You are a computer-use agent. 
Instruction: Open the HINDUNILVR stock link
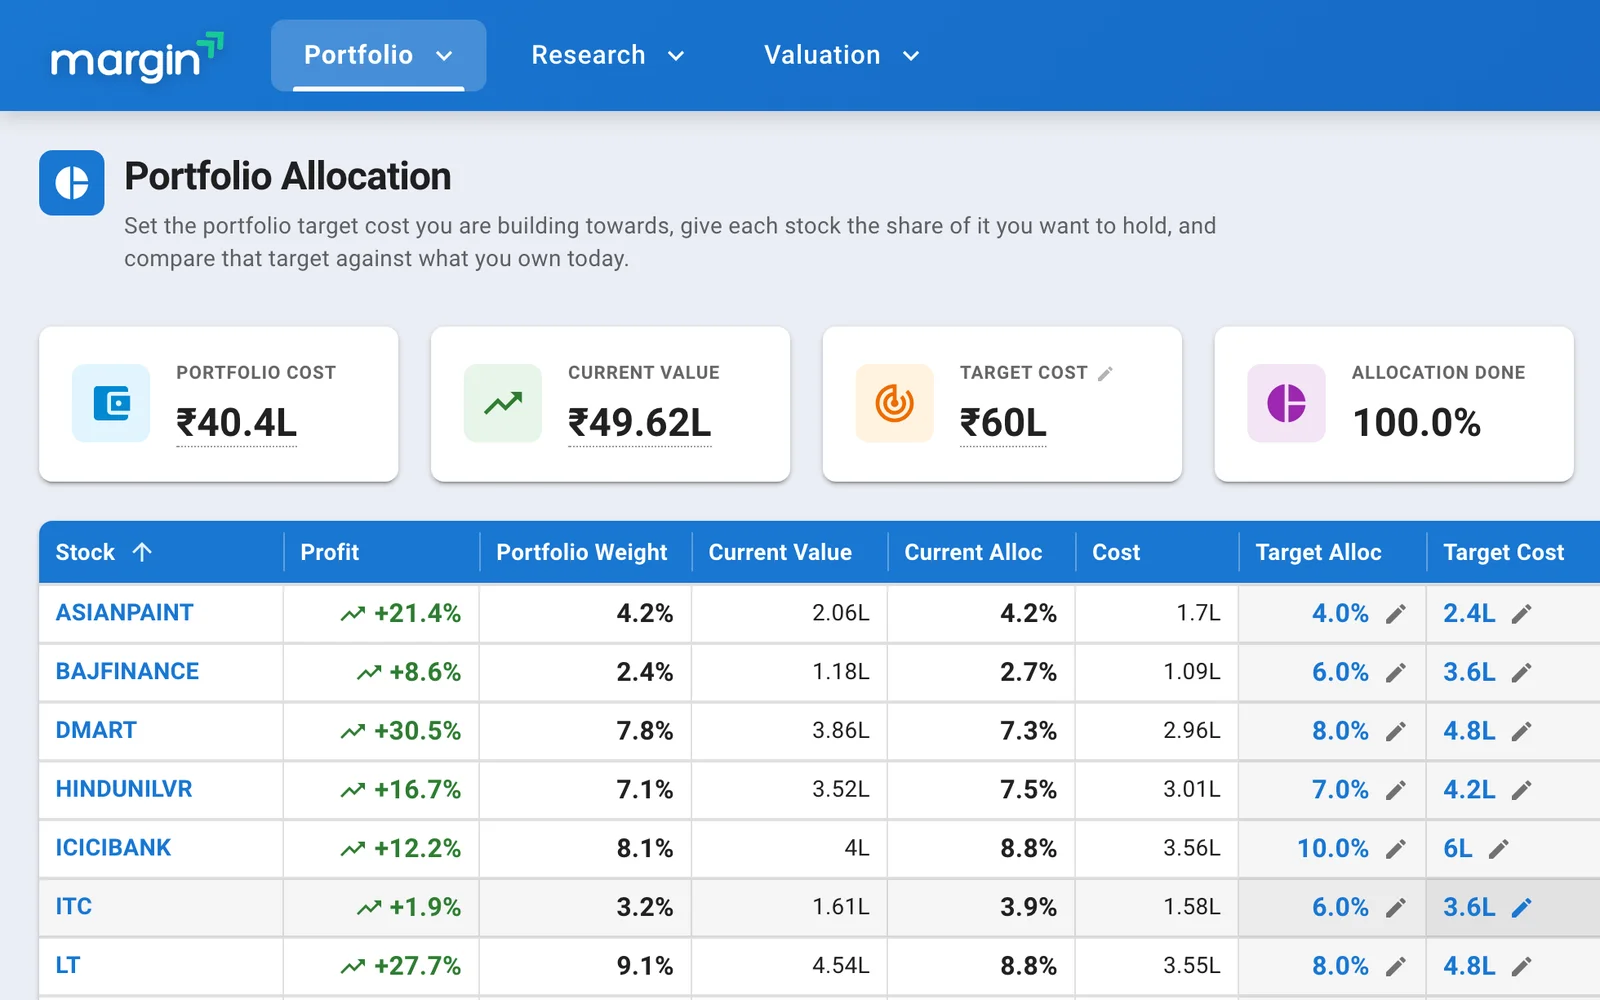[x=124, y=789]
